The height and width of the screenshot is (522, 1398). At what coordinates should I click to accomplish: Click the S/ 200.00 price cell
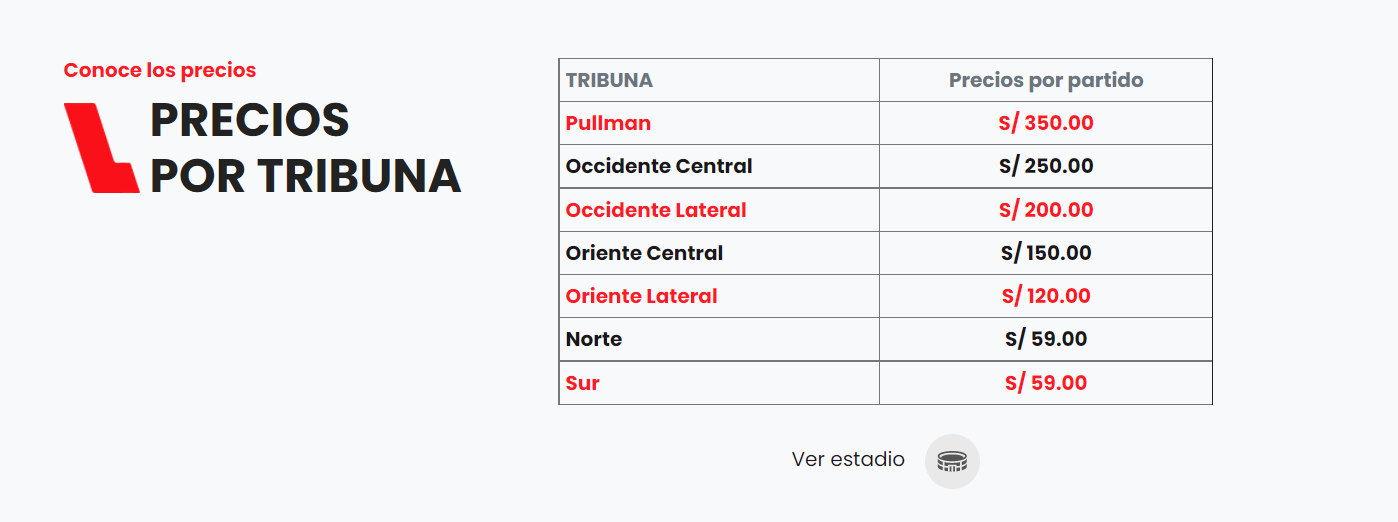pyautogui.click(x=1046, y=210)
